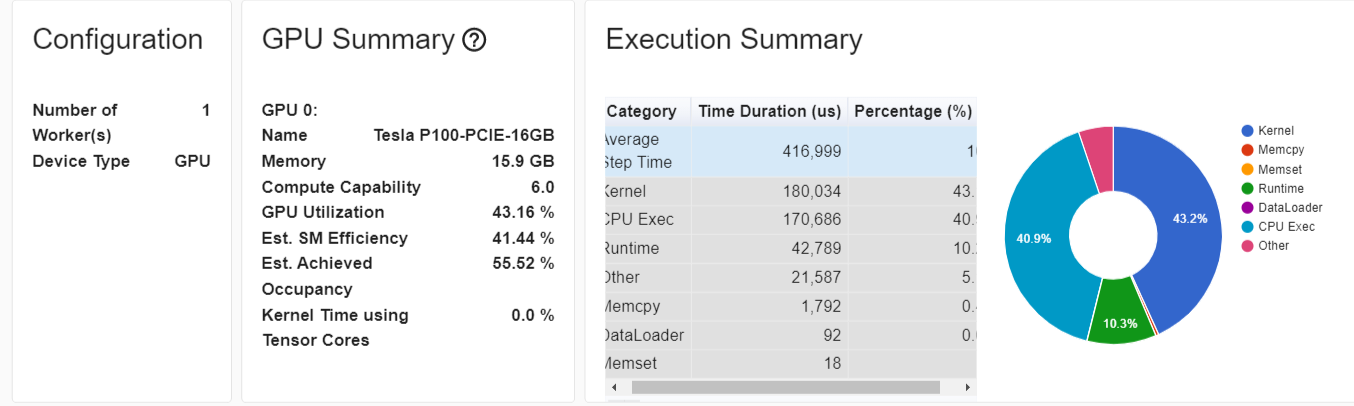1354x406 pixels.
Task: Click the table scrollbar left arrow
Action: (x=614, y=387)
